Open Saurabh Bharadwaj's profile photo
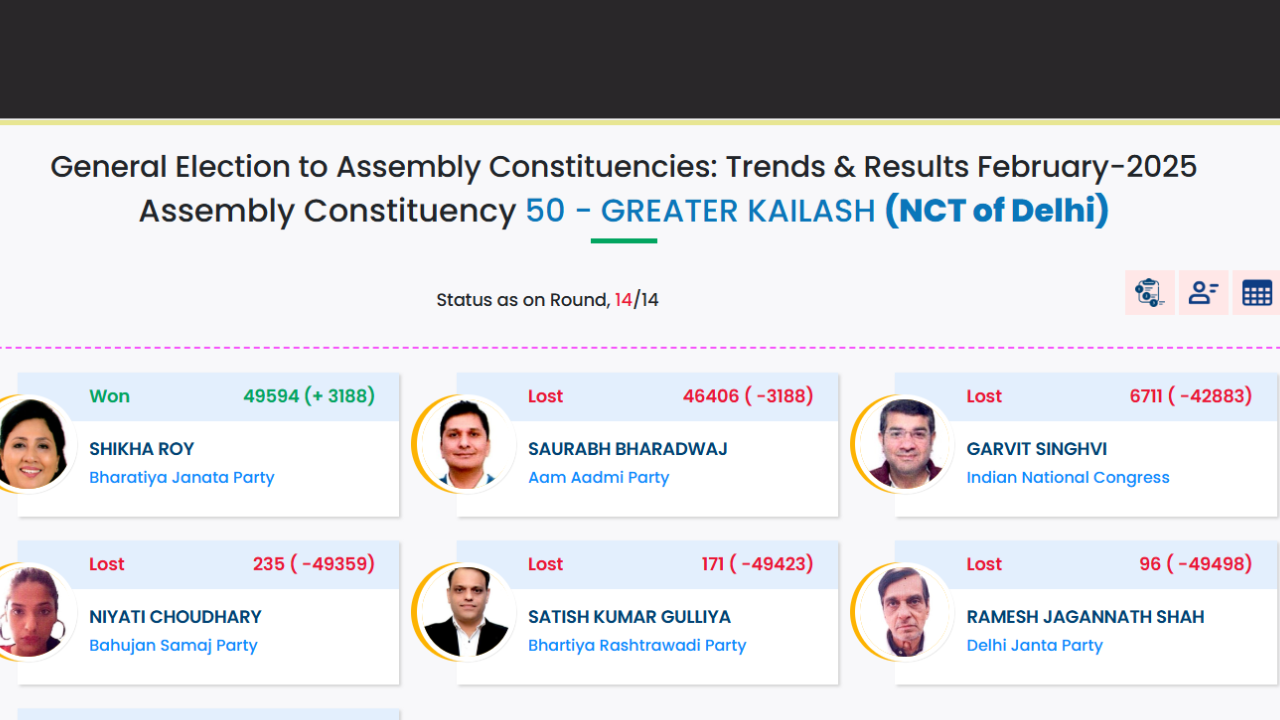Image resolution: width=1280 pixels, height=720 pixels. click(x=467, y=445)
